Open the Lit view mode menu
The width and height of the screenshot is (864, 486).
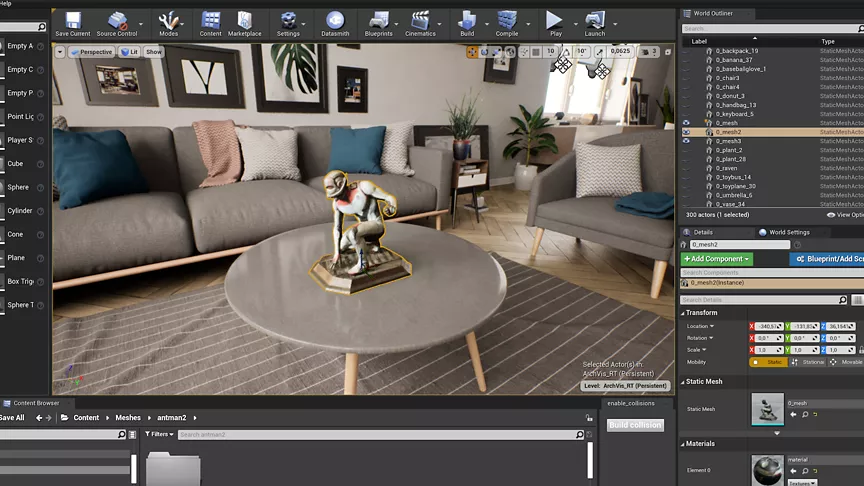click(x=129, y=52)
